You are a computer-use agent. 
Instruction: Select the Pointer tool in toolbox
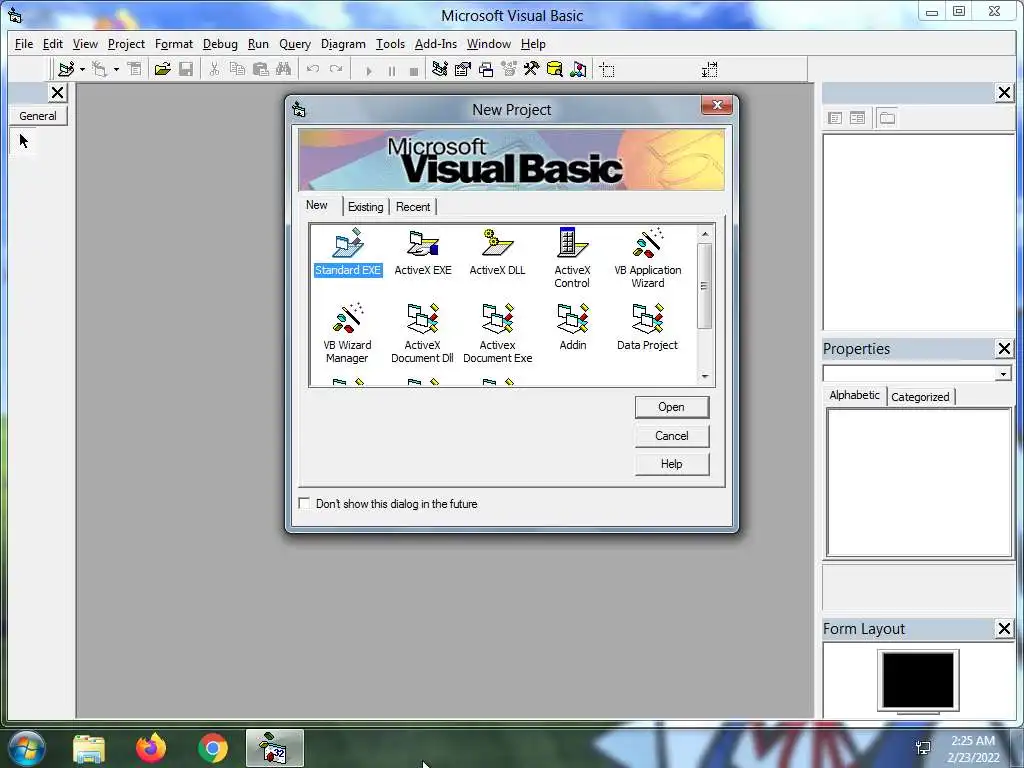[24, 140]
